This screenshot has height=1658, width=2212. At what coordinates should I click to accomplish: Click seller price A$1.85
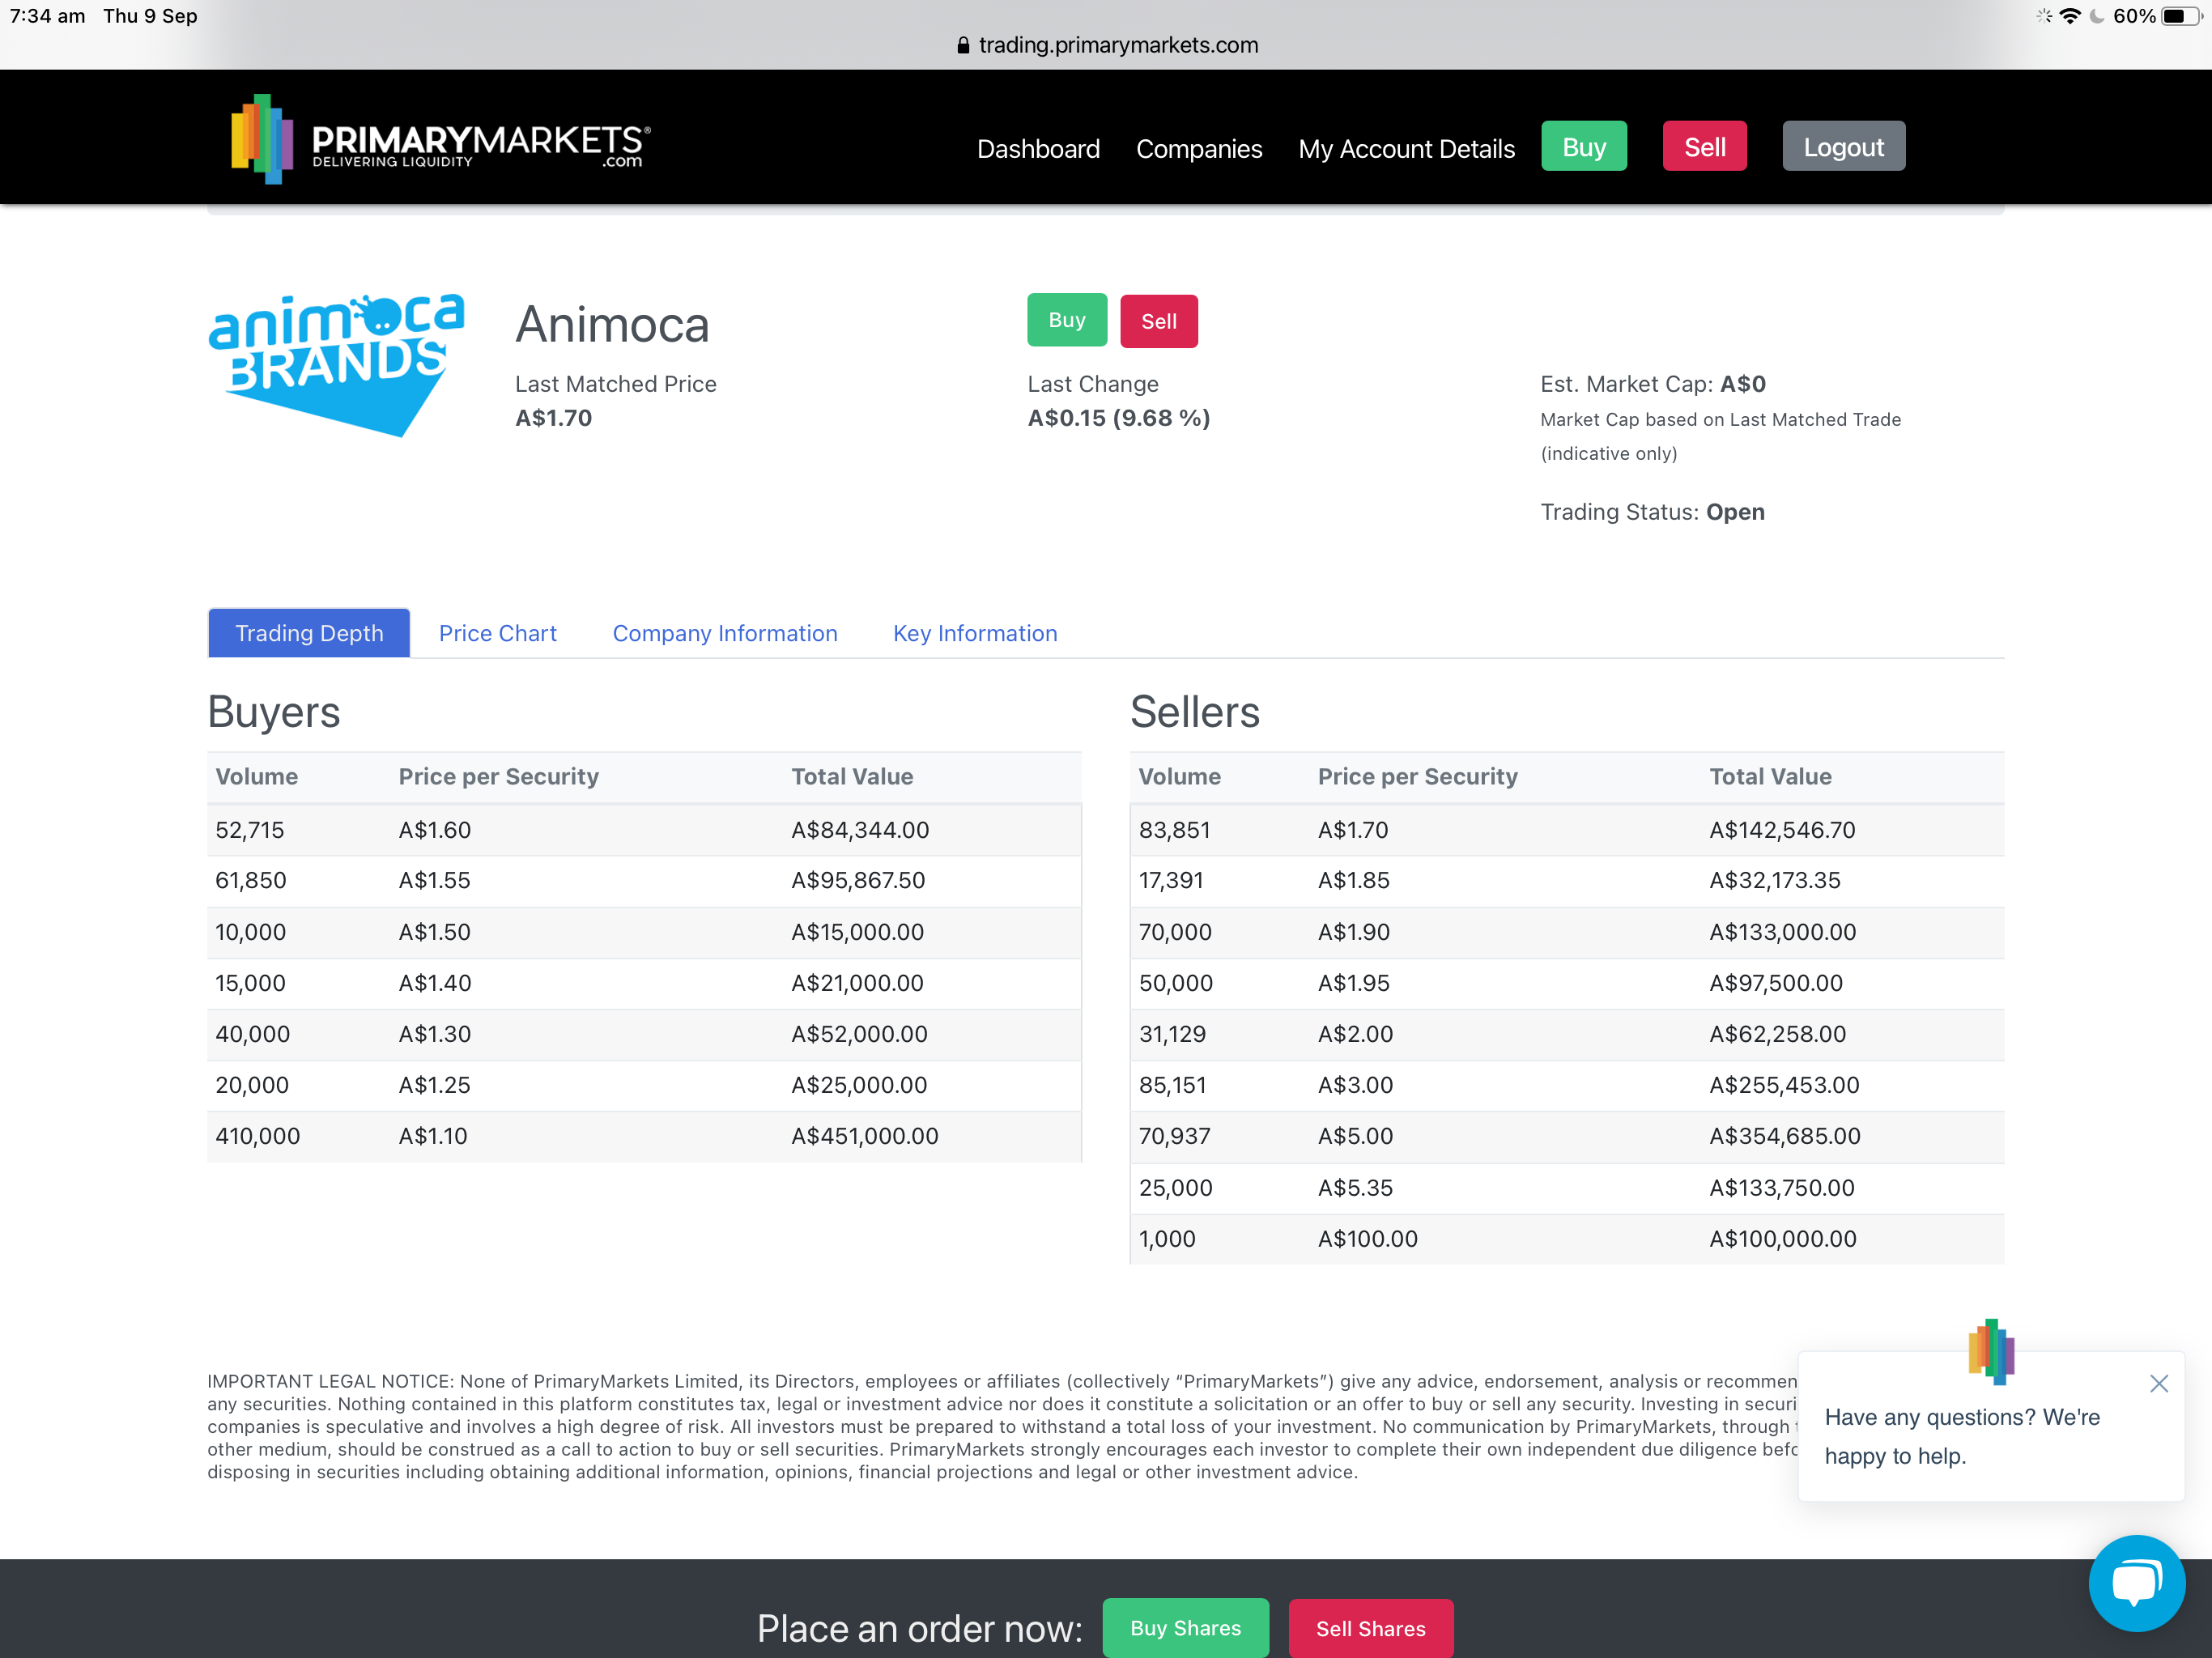click(1353, 880)
